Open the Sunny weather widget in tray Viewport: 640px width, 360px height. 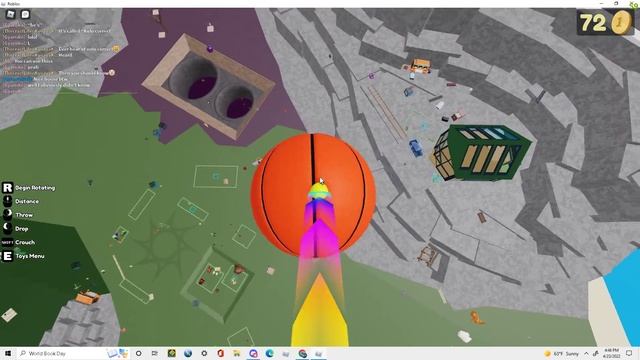coord(562,353)
